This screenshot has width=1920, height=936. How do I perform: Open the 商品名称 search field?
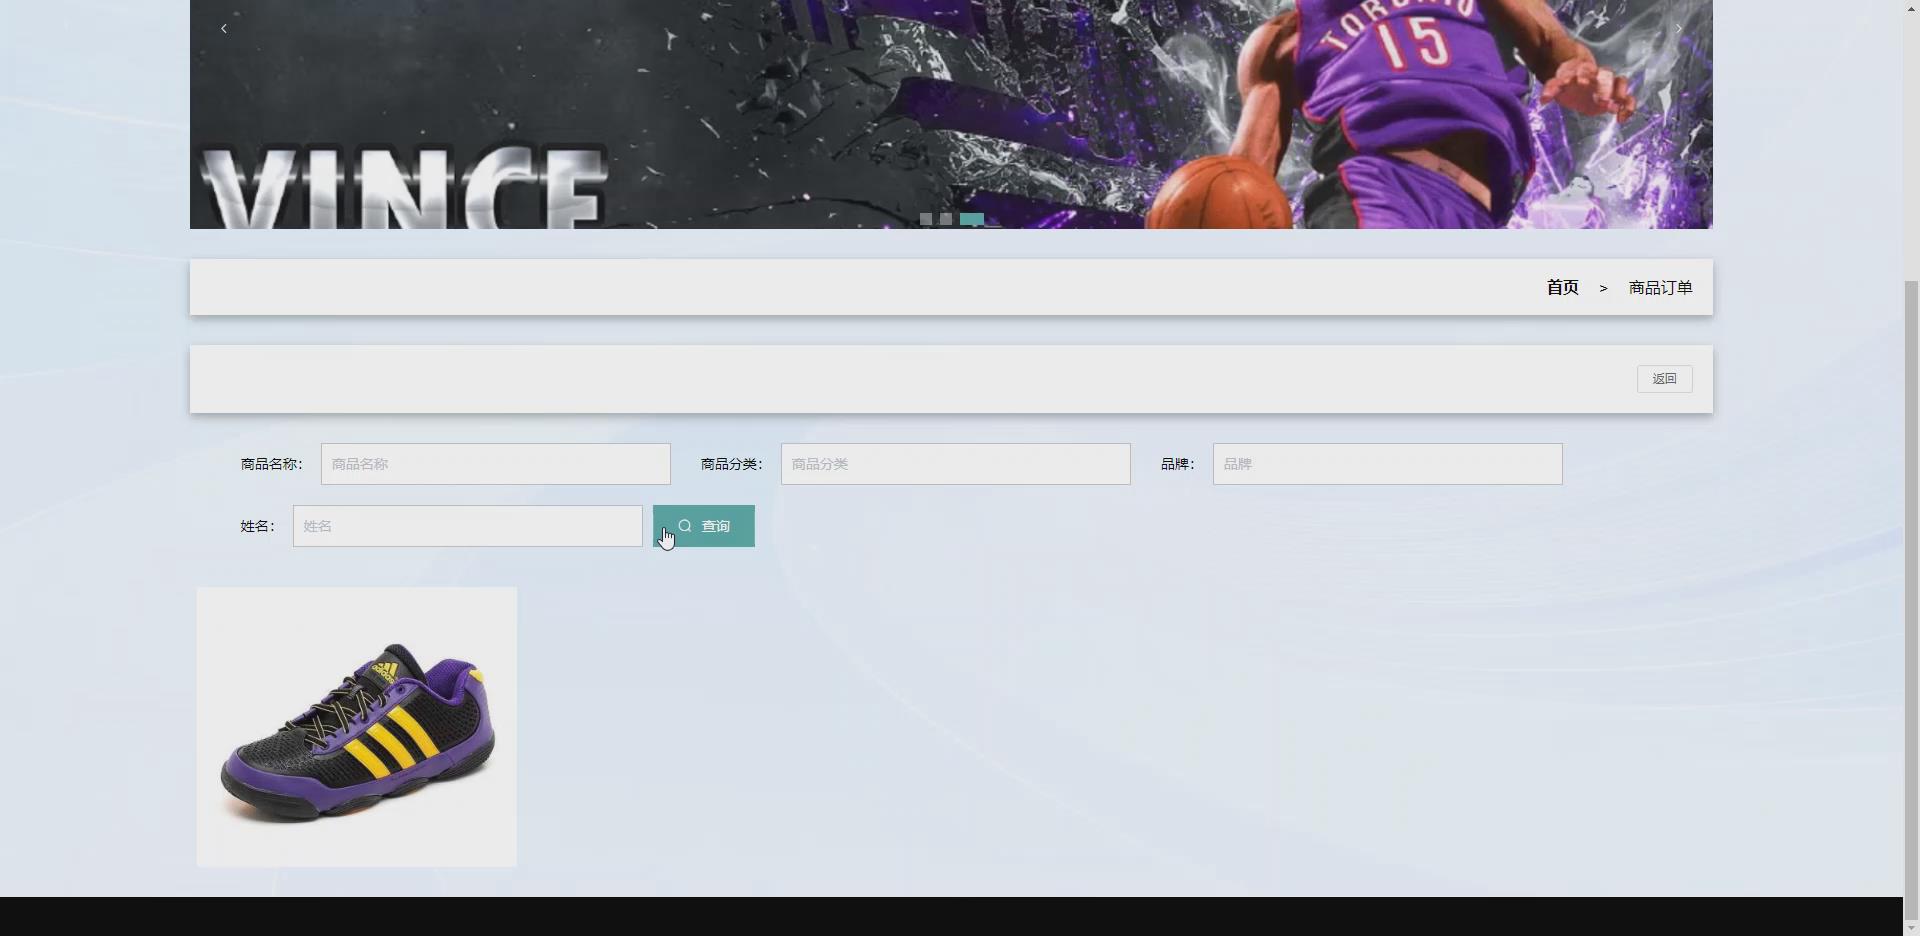pos(495,463)
